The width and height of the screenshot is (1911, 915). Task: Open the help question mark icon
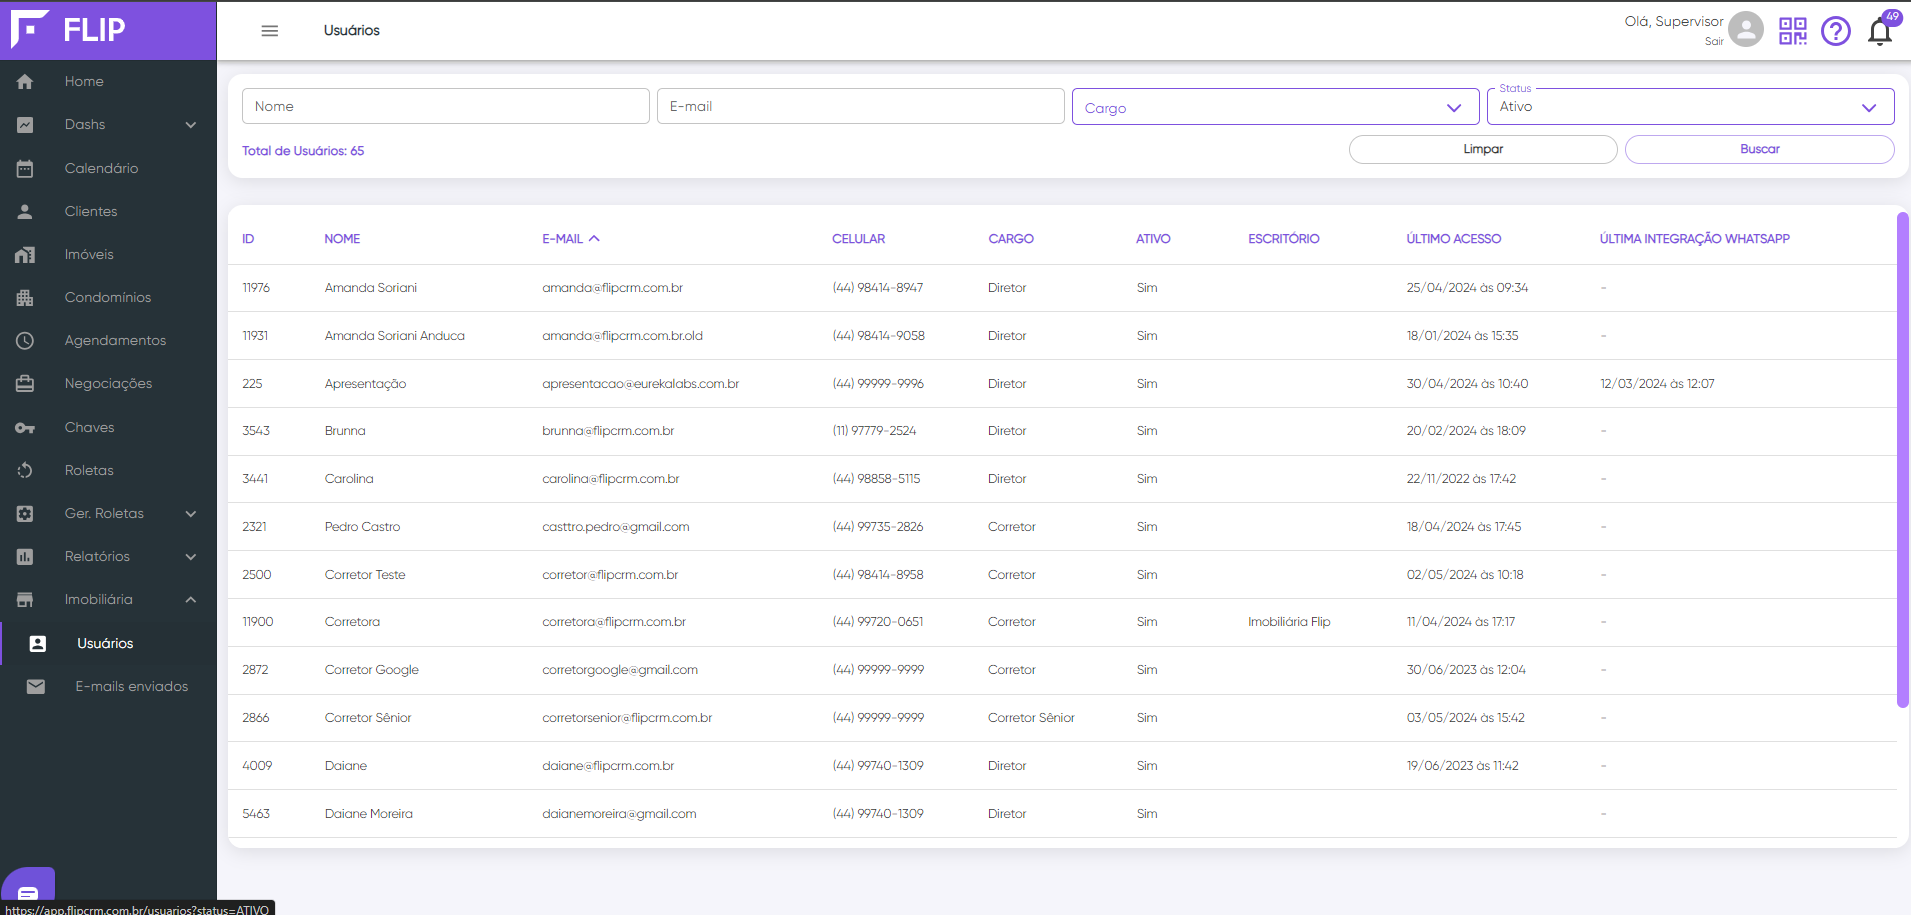click(1836, 31)
